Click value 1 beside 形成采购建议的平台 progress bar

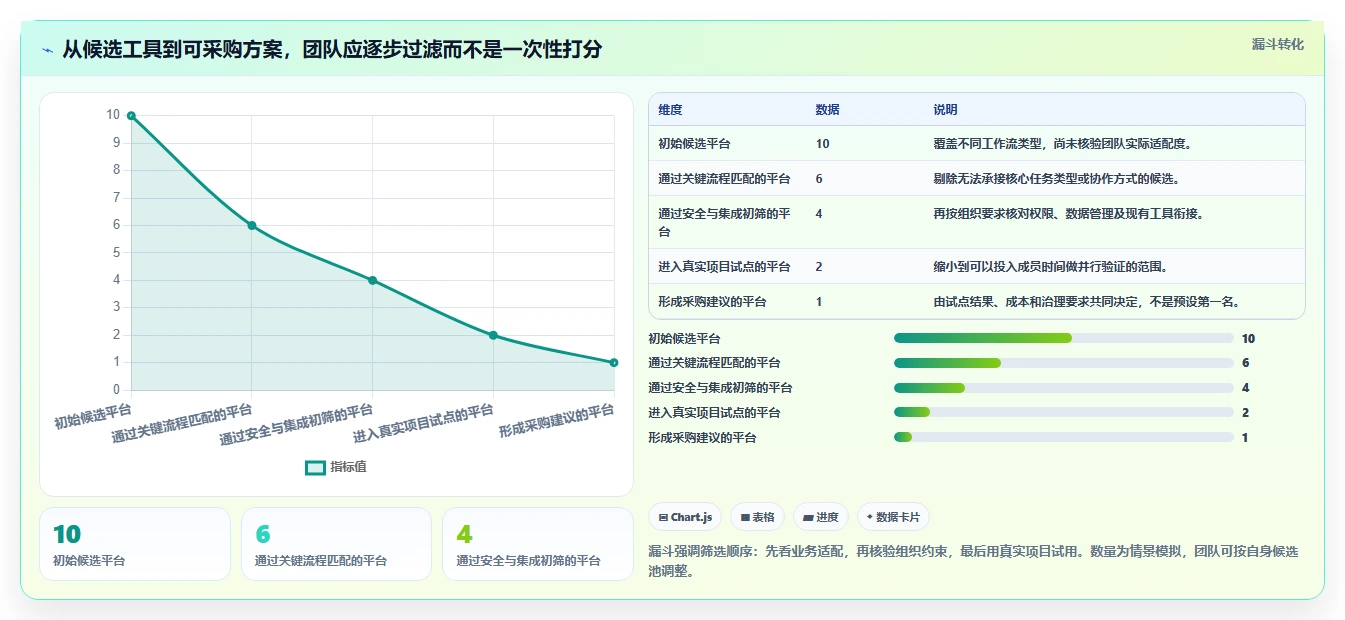pos(1245,437)
